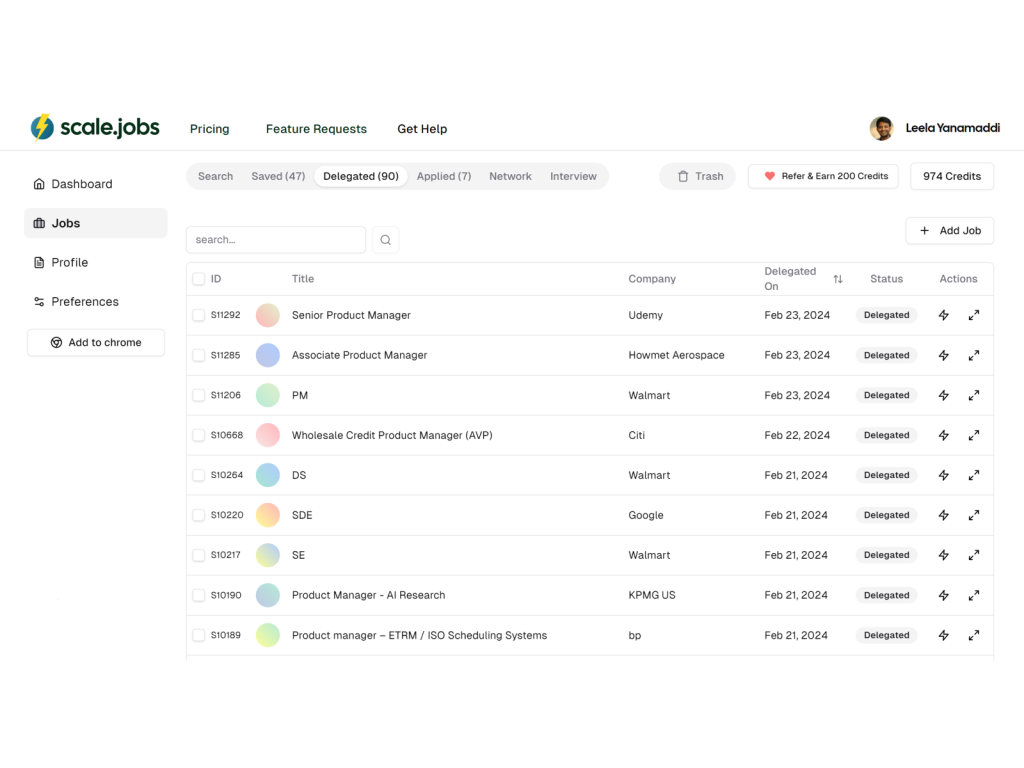
Task: Select checkbox for job S11285
Action: coord(198,355)
